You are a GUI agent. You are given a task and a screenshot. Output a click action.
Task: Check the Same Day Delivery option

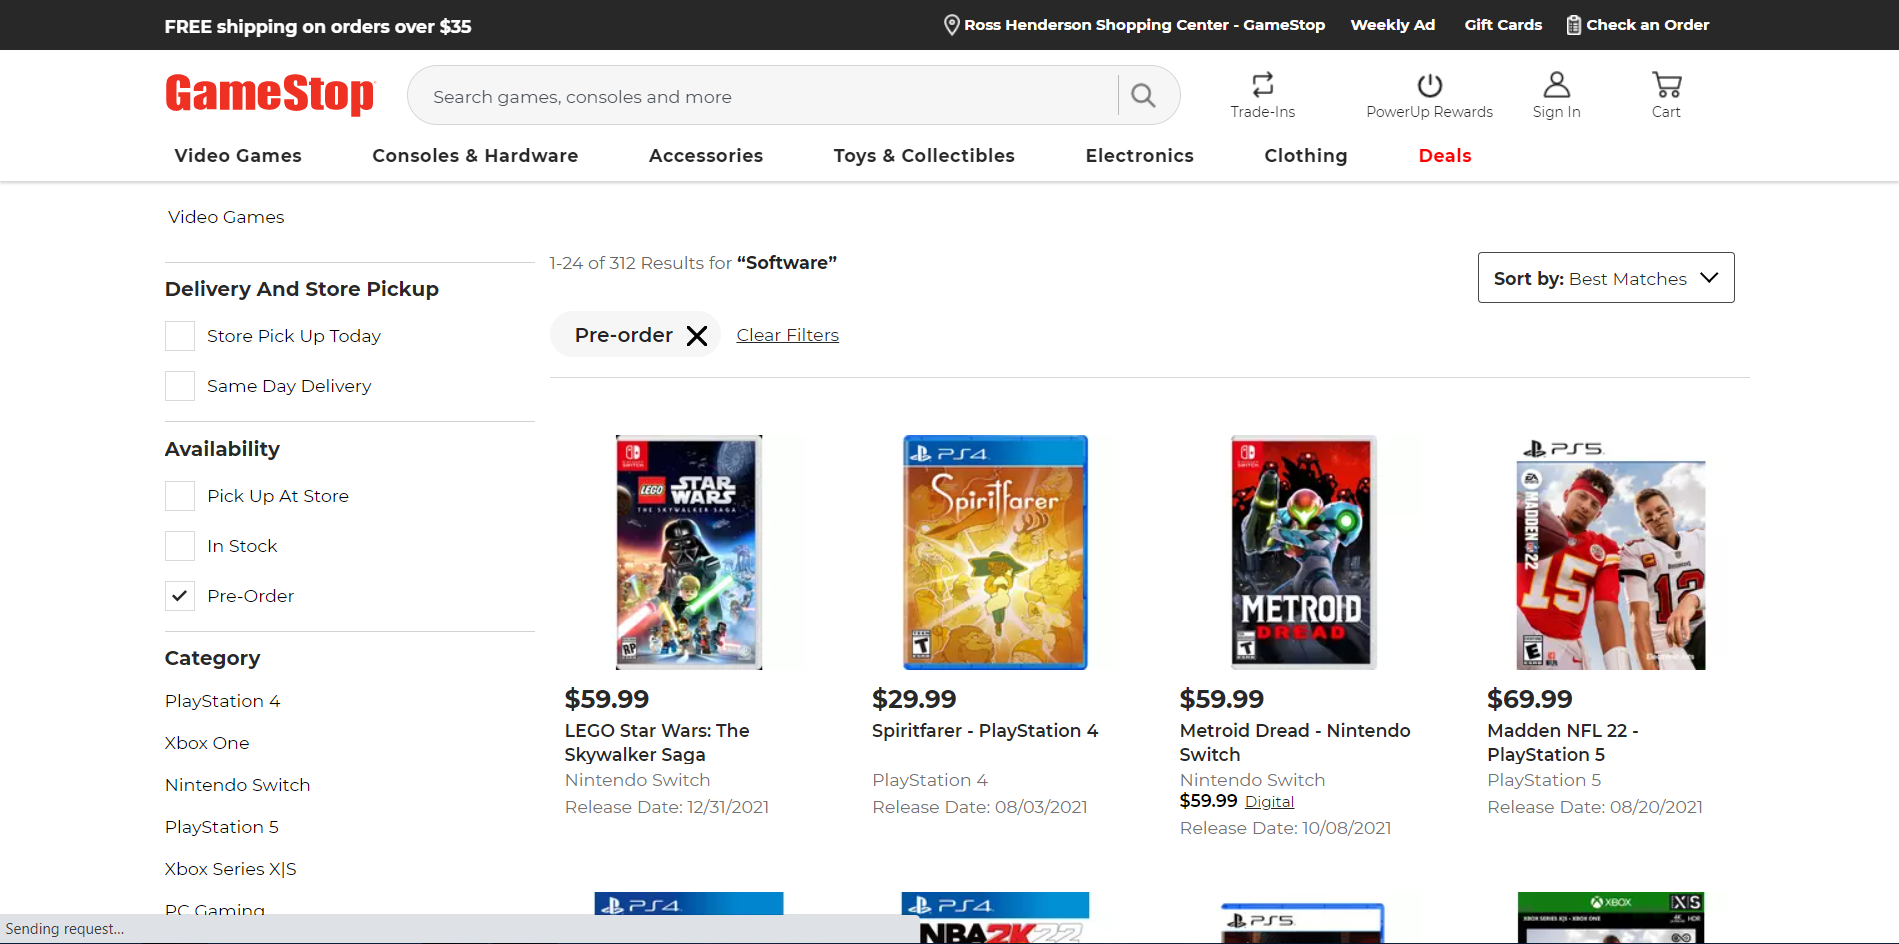pos(179,386)
